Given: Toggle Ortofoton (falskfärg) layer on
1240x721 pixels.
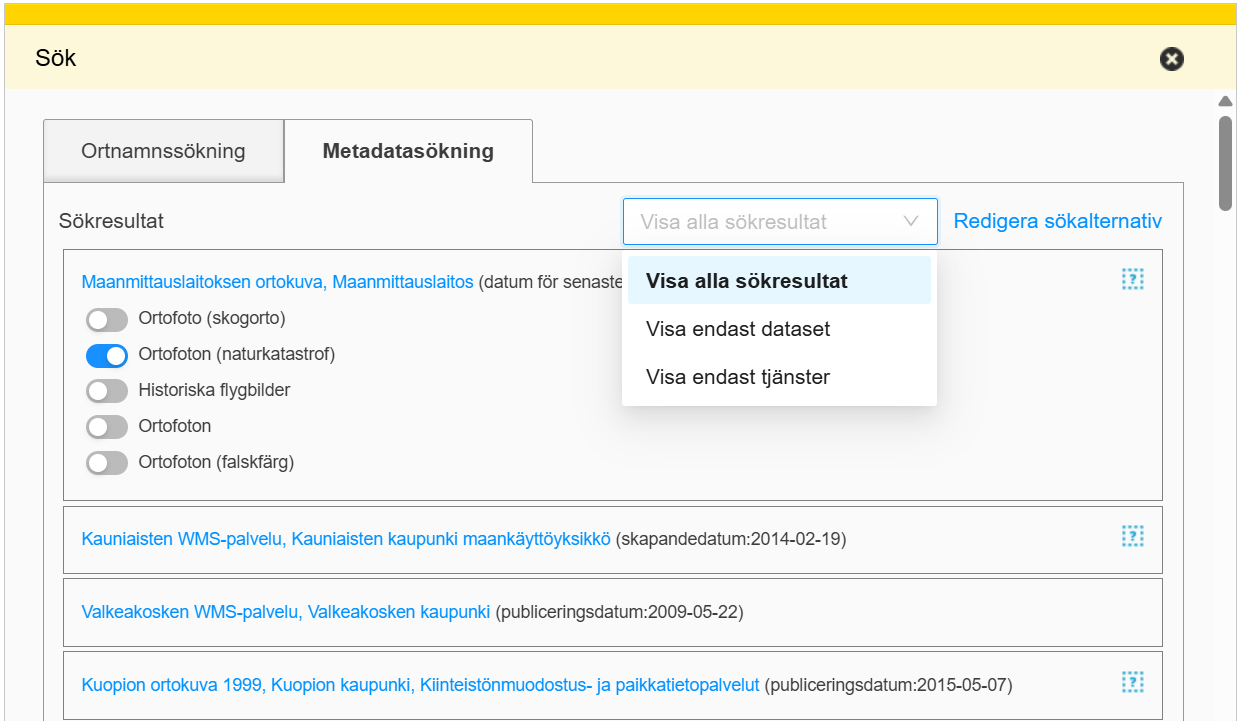Looking at the screenshot, I should 107,463.
